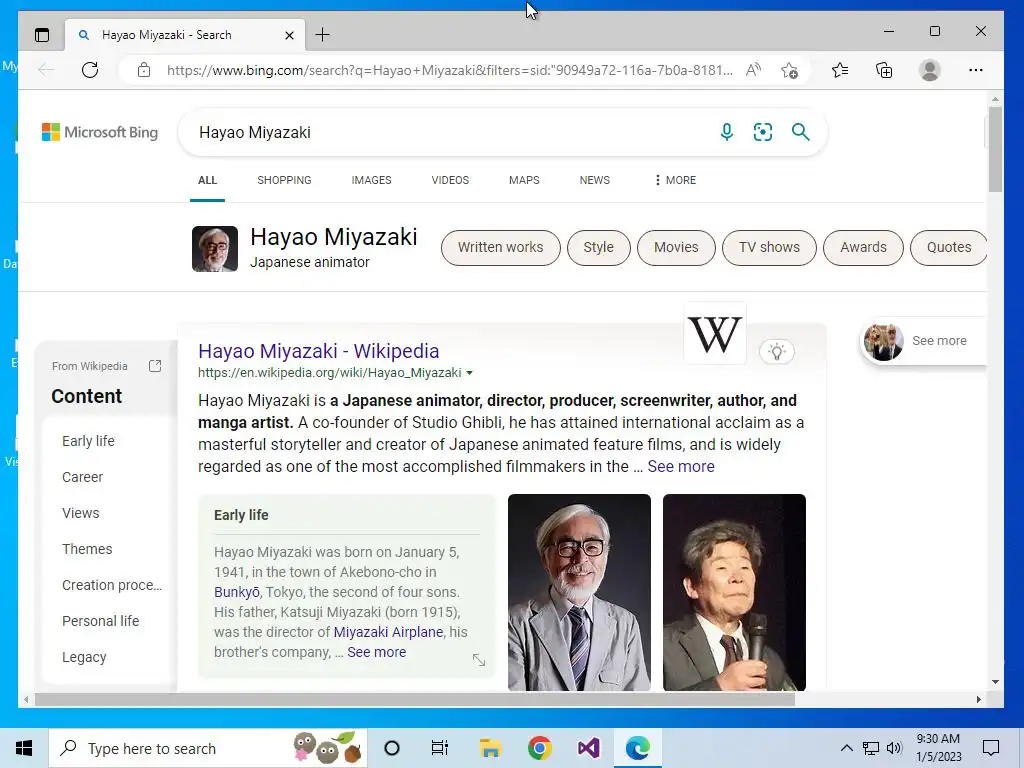The width and height of the screenshot is (1024, 768).
Task: Jump to Personal life in Content list
Action: point(101,621)
